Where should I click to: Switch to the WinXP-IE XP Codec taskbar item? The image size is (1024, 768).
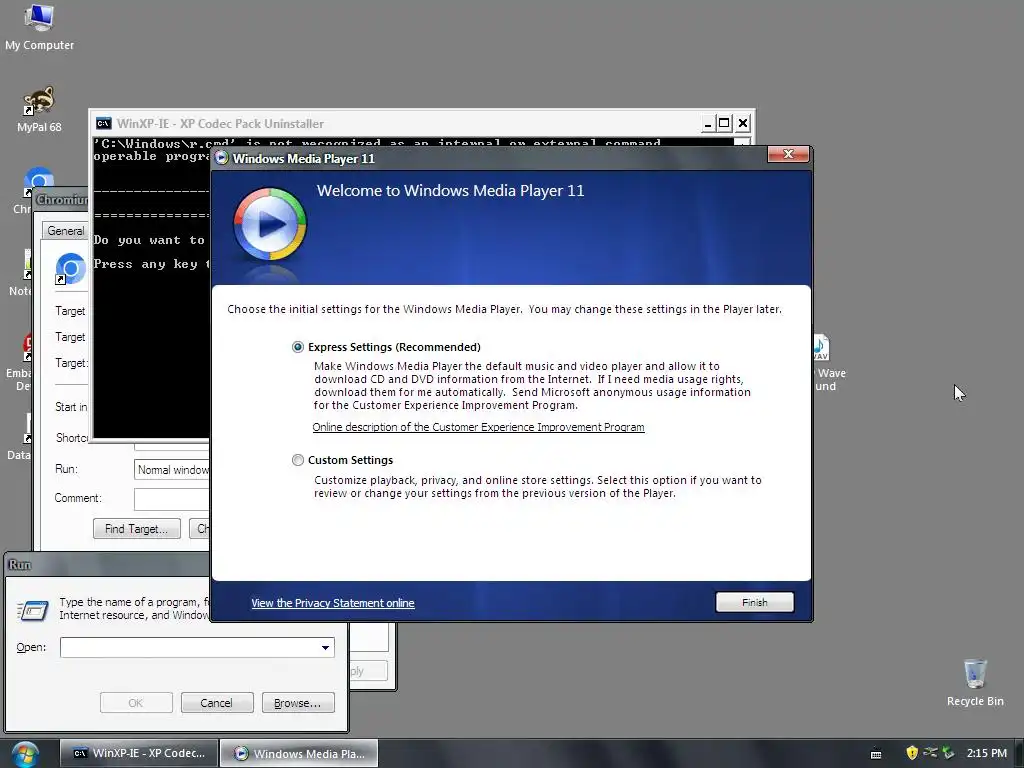click(138, 753)
